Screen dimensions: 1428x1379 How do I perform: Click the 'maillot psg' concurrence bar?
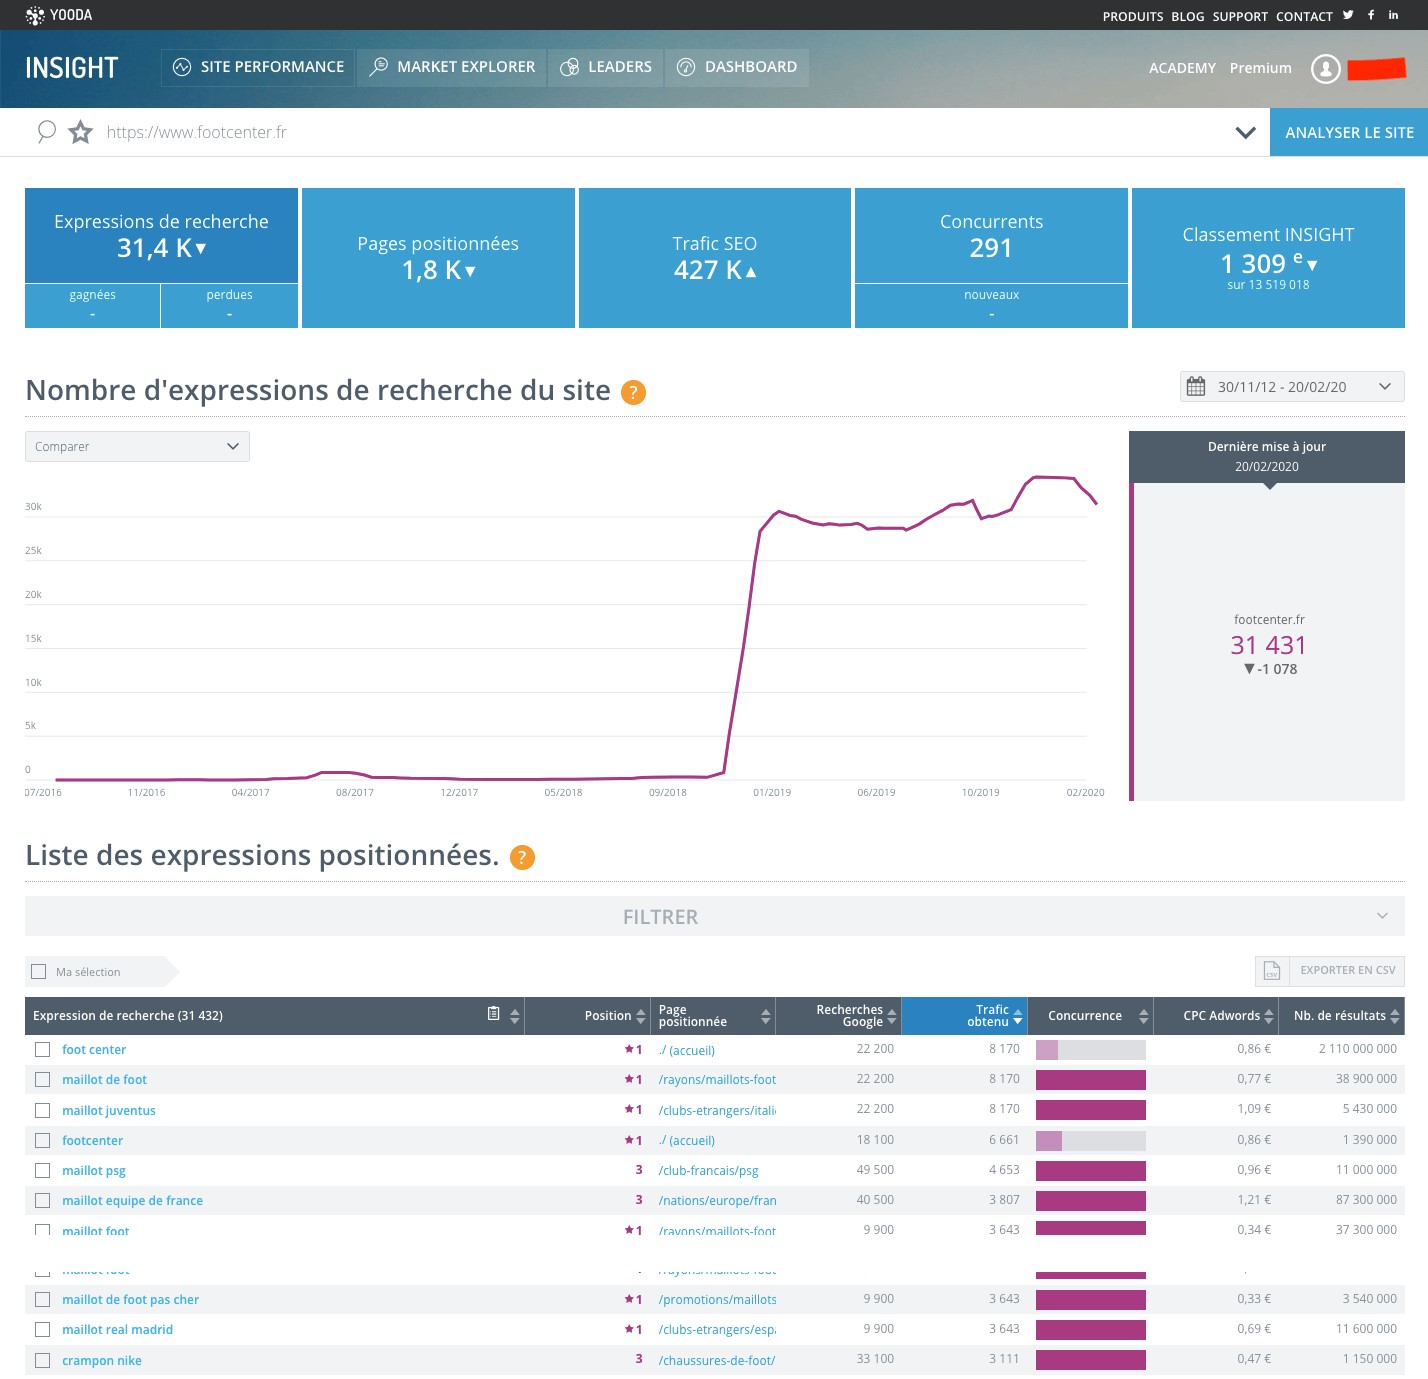[x=1091, y=1171]
